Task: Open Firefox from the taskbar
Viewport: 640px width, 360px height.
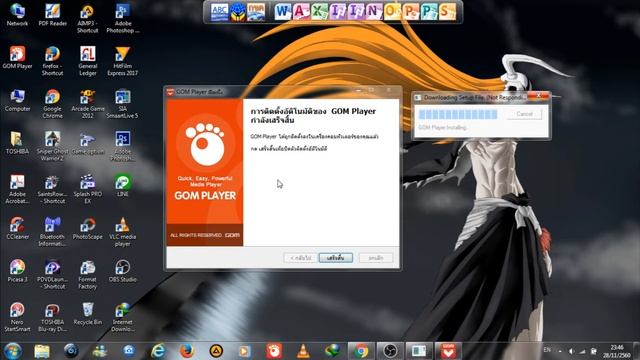Action: click(187, 351)
